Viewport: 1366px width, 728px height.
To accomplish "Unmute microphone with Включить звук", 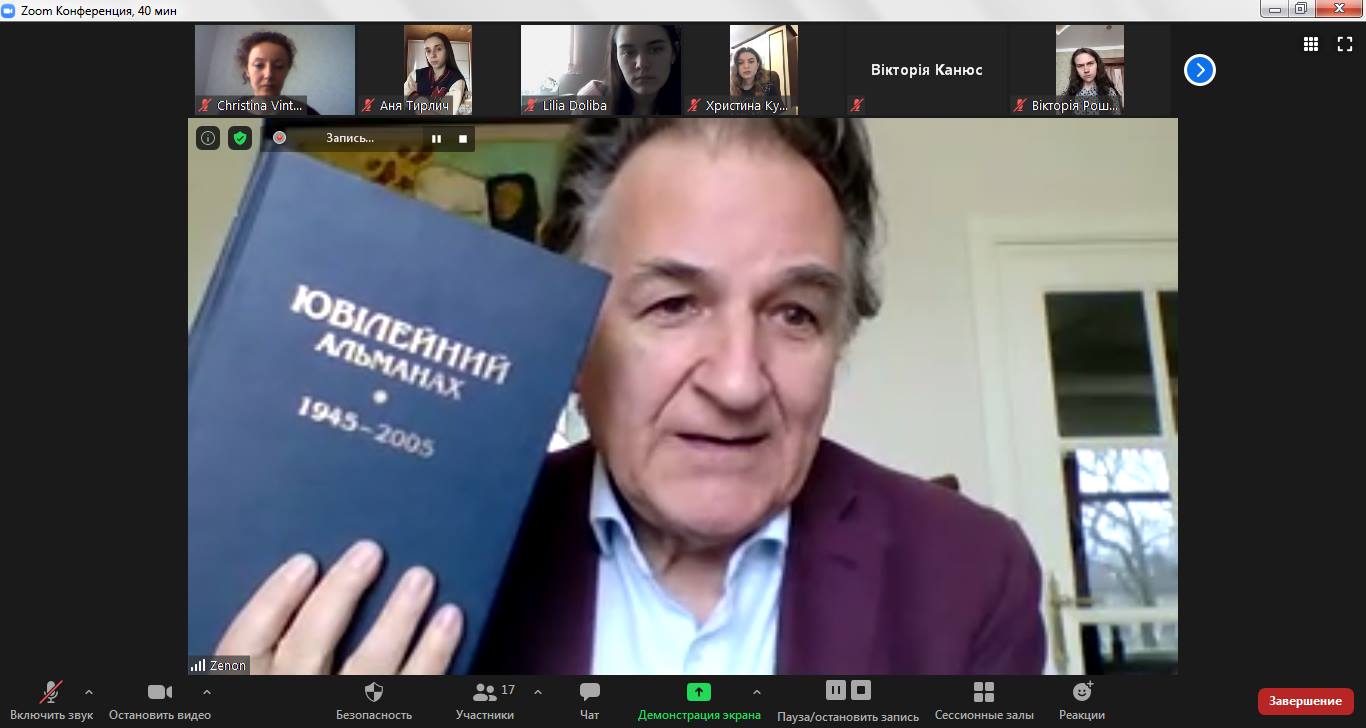I will coord(51,699).
